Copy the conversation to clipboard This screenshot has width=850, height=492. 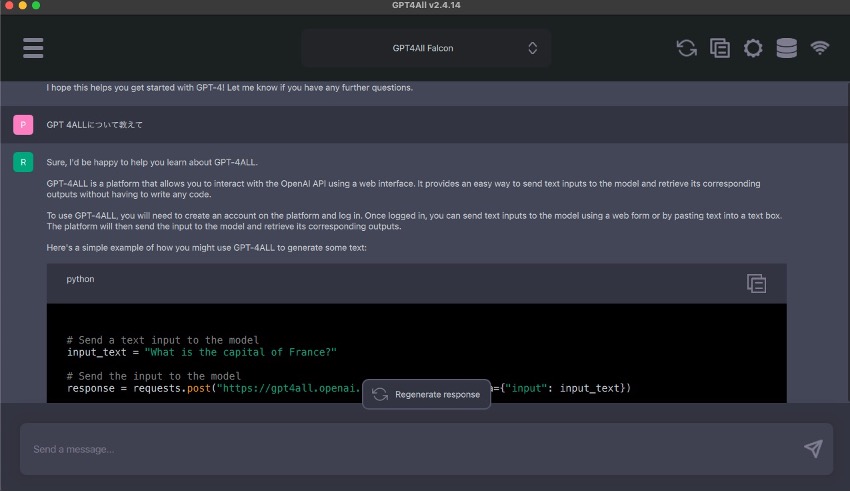(x=720, y=48)
